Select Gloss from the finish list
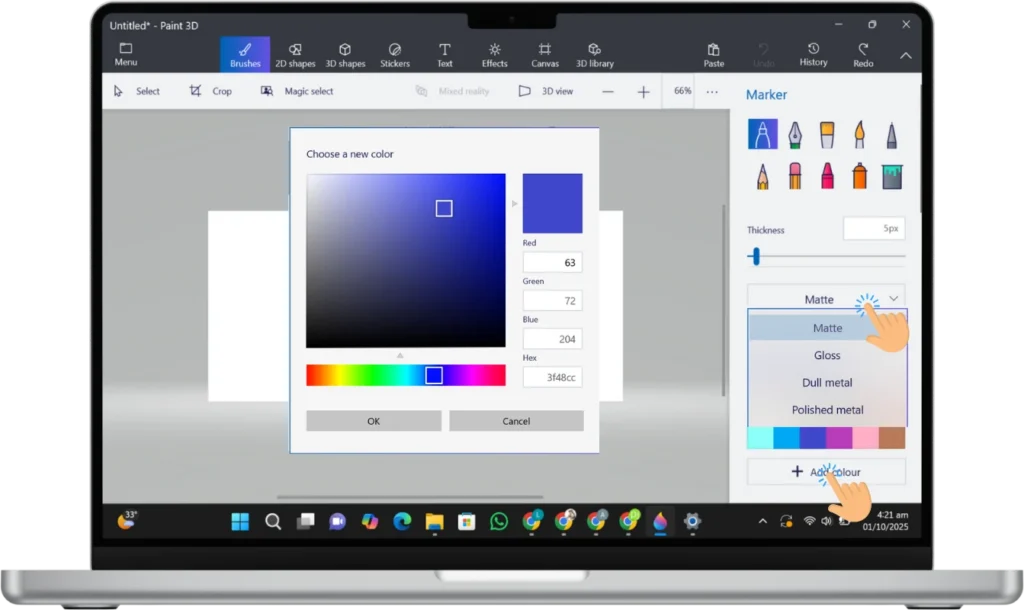This screenshot has height=610, width=1024. coord(827,355)
